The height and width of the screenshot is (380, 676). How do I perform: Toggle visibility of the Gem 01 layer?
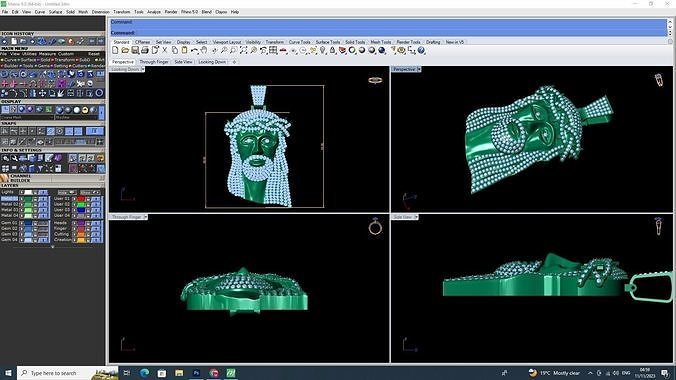pyautogui.click(x=22, y=223)
